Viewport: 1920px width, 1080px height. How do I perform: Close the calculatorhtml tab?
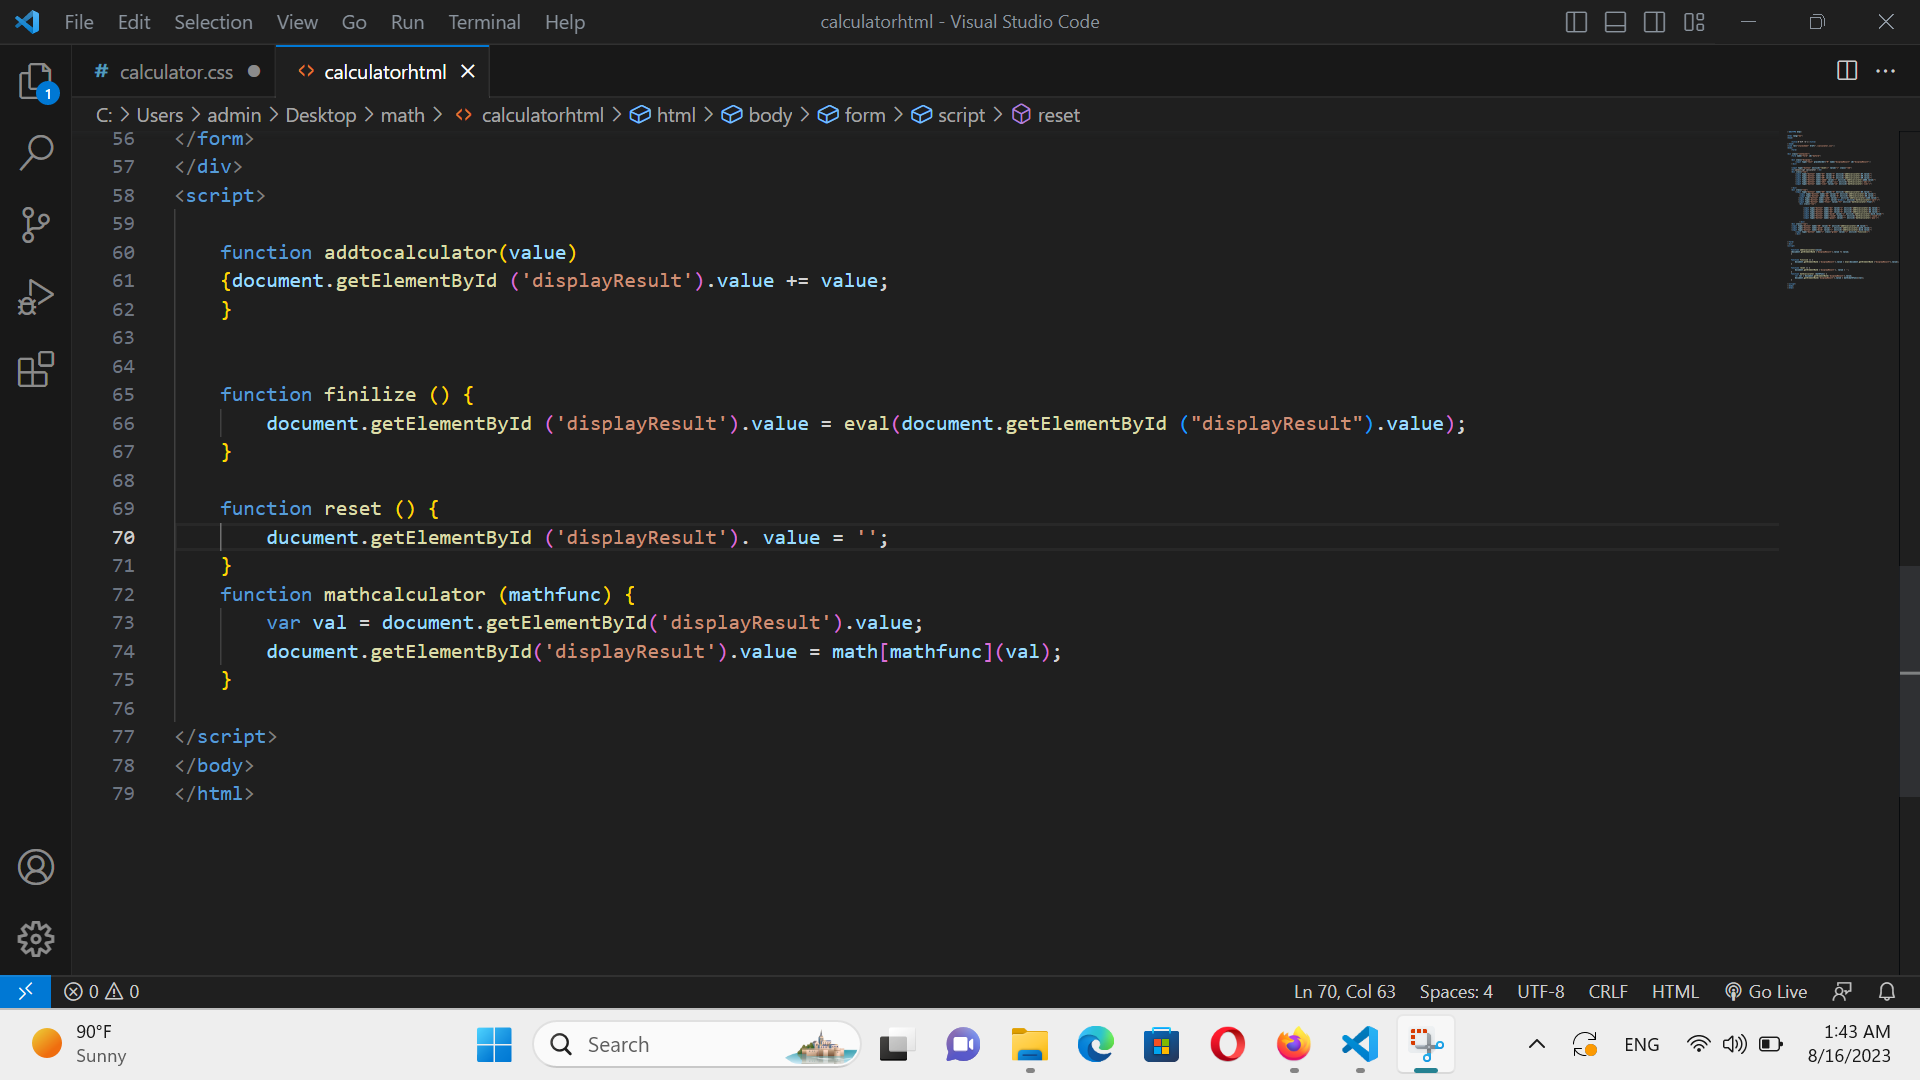[468, 71]
